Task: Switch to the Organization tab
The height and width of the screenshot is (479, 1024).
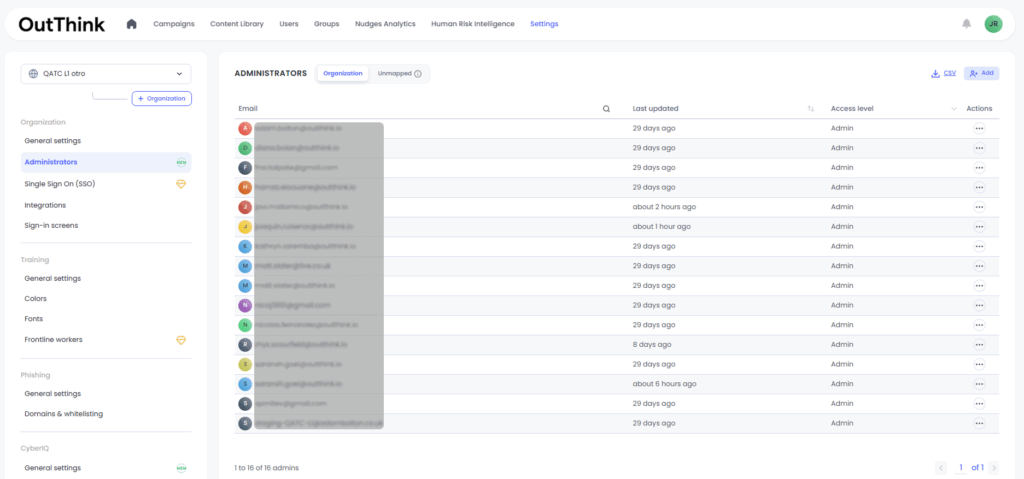Action: [343, 74]
